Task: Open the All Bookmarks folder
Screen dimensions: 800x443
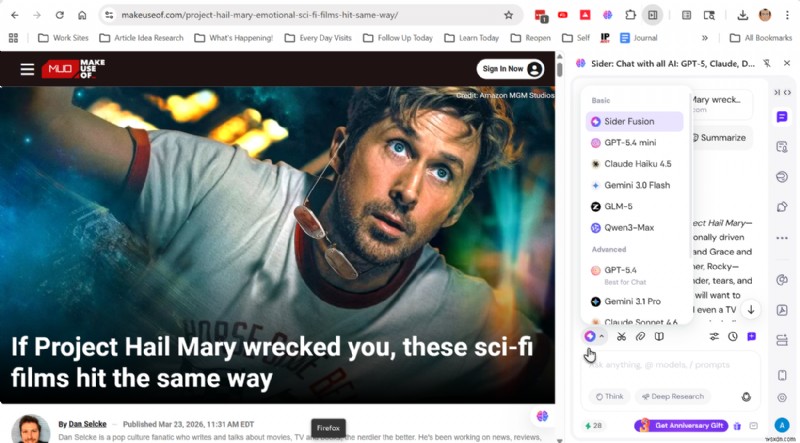Action: (x=761, y=38)
